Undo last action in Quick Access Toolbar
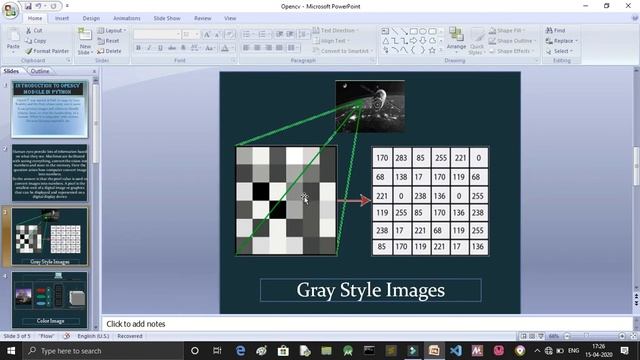This screenshot has width=640, height=360. [x=39, y=6]
